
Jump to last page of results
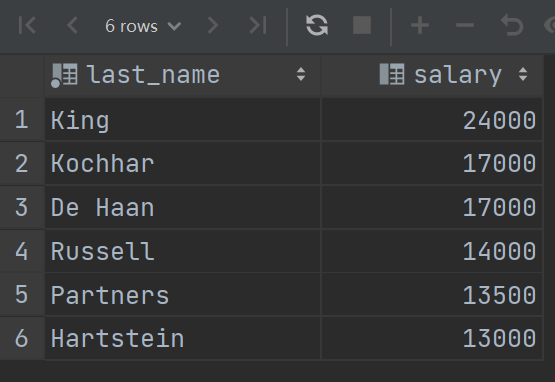click(x=258, y=25)
